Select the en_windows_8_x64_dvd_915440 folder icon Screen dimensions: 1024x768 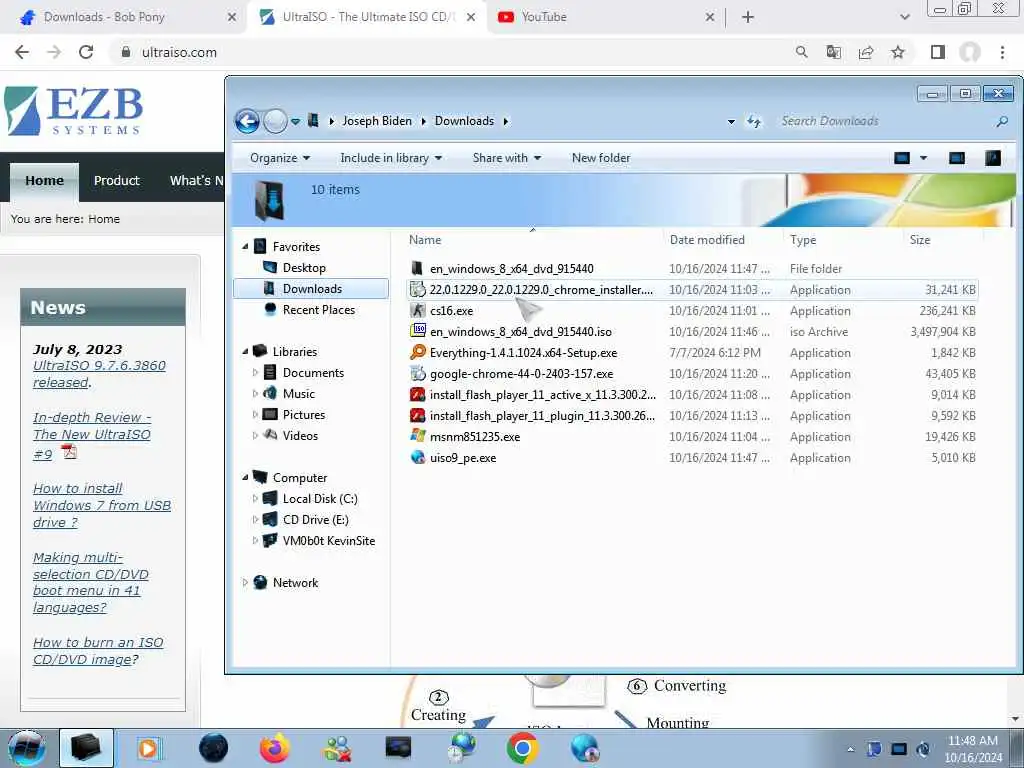coord(418,268)
